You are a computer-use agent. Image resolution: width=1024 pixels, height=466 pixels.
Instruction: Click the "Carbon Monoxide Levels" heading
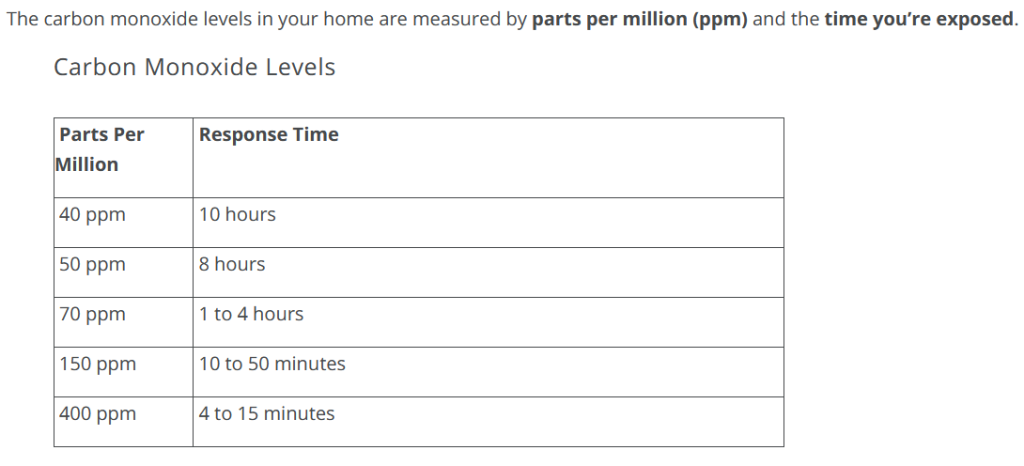(194, 67)
